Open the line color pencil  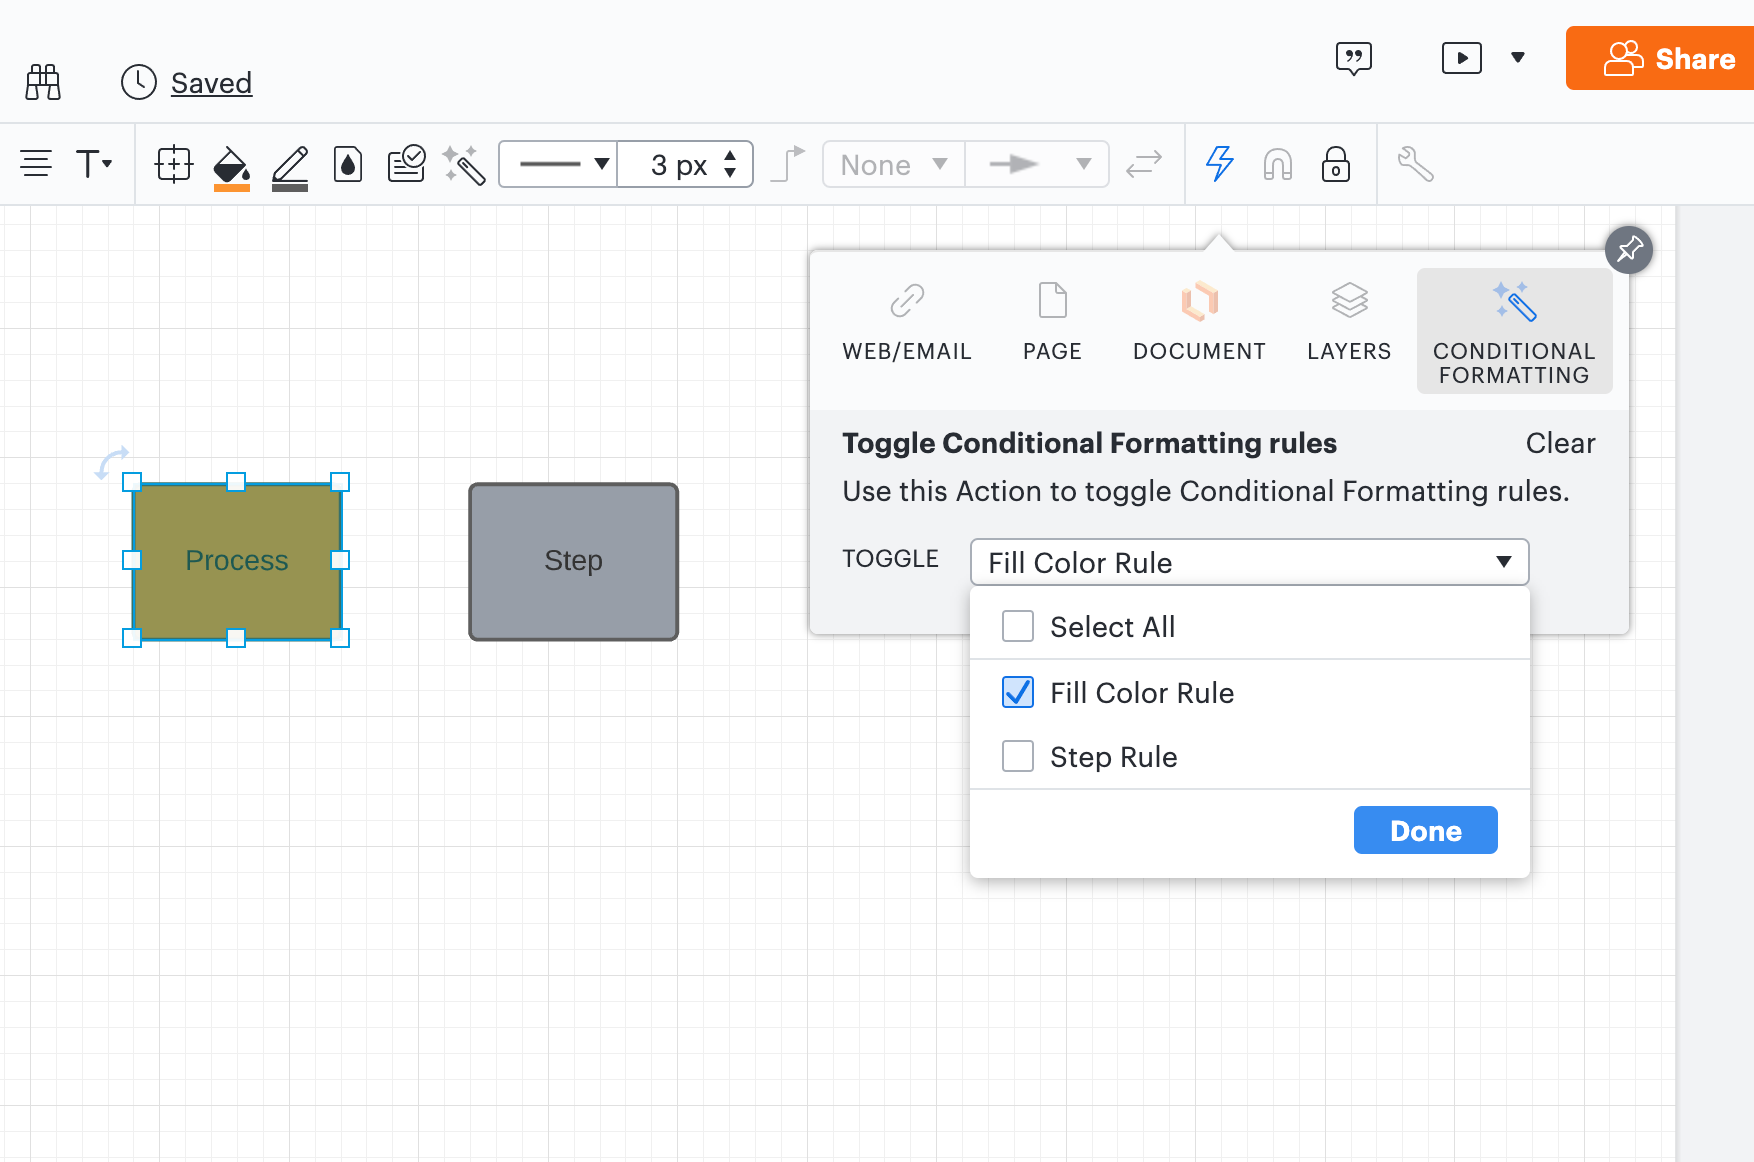coord(290,166)
